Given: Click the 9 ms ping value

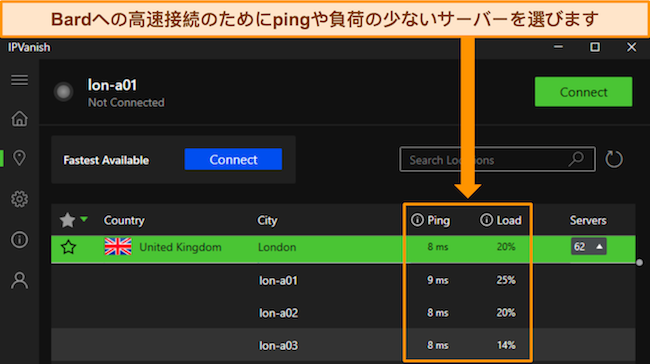Looking at the screenshot, I should point(438,280).
